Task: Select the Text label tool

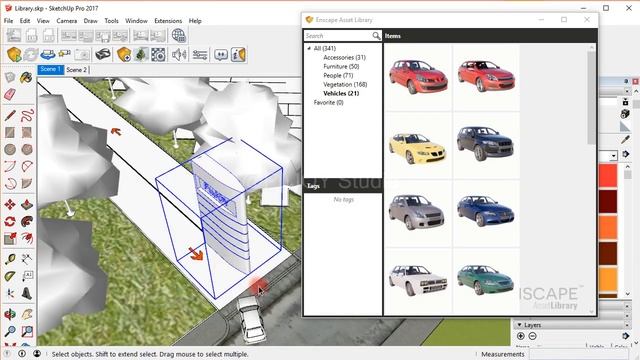Action: 27,276
